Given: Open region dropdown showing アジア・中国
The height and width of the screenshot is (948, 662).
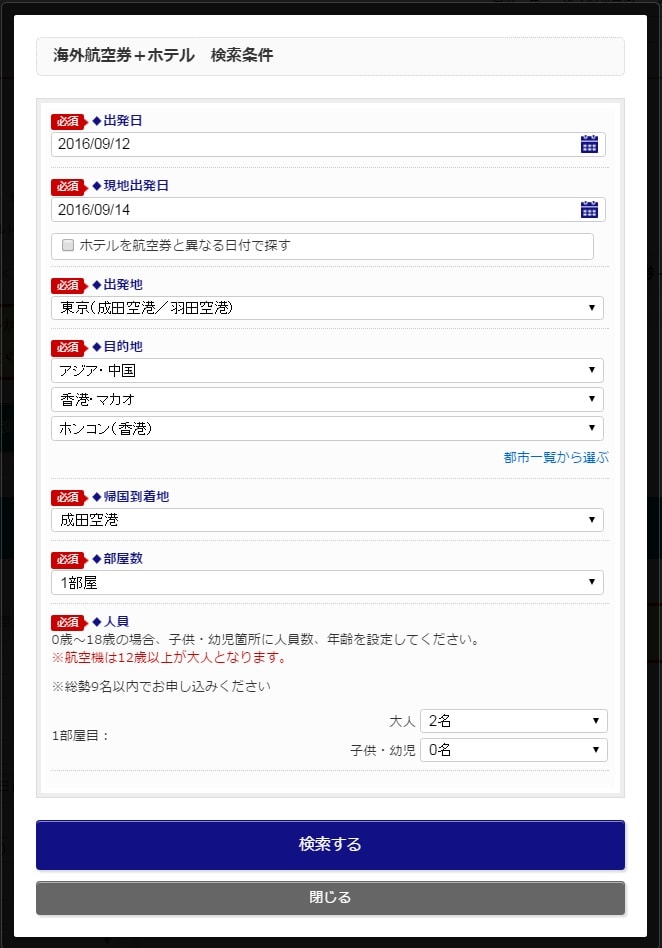Looking at the screenshot, I should click(327, 370).
